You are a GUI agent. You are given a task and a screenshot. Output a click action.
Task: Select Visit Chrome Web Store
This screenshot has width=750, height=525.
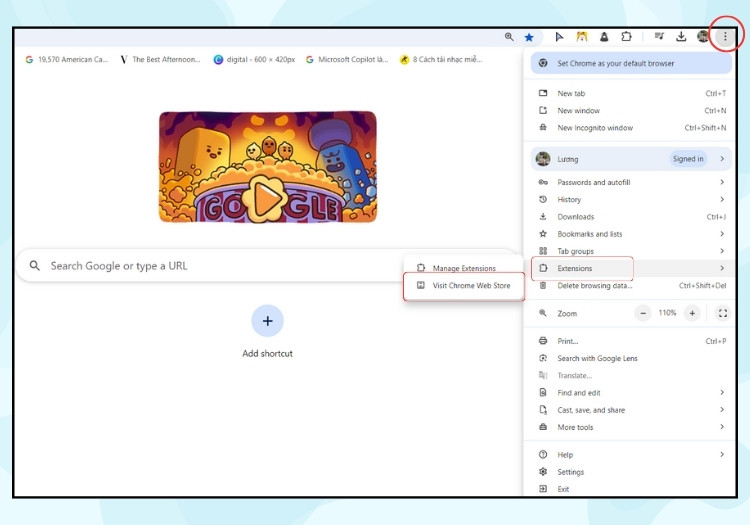[464, 285]
